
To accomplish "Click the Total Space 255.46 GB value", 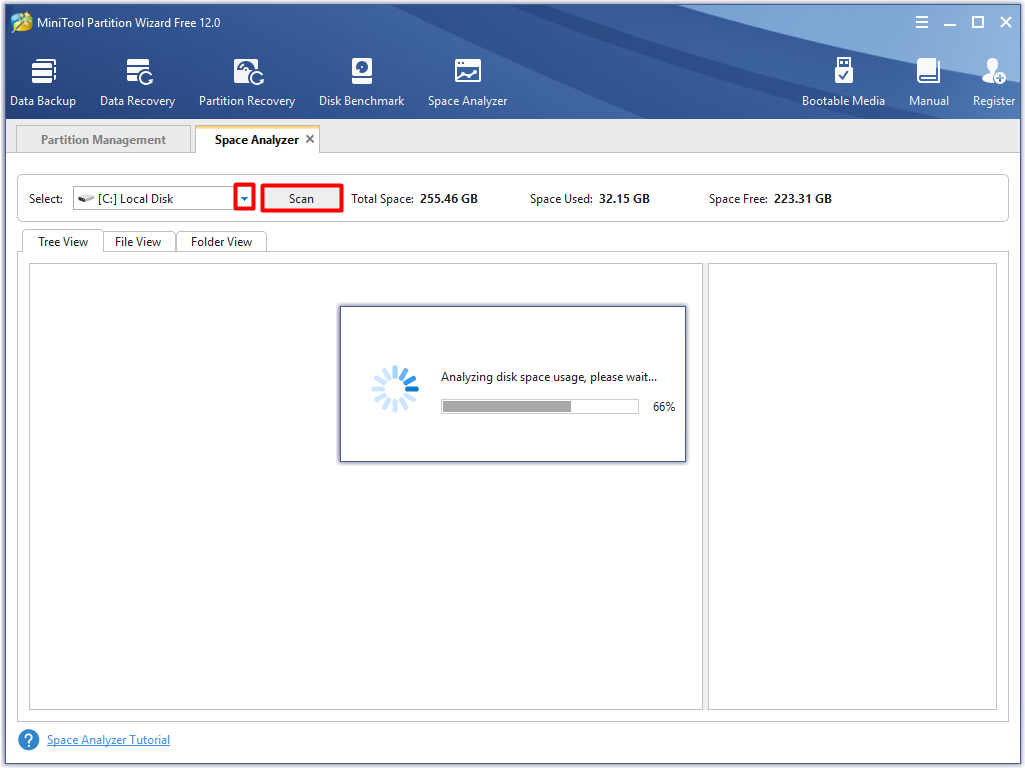I will click(x=448, y=199).
